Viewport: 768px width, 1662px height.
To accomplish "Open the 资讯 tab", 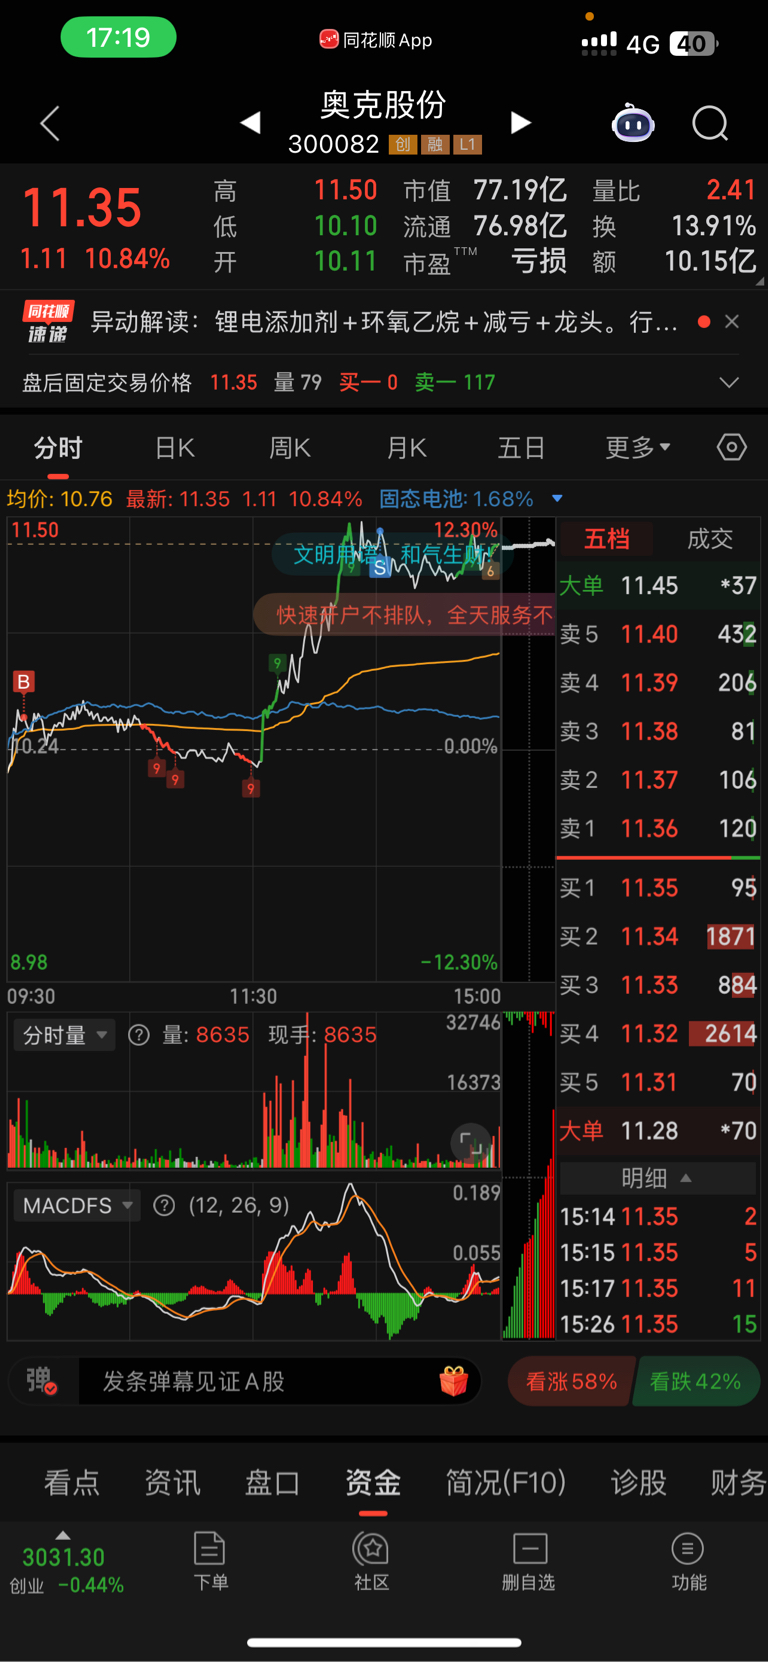I will tap(172, 1482).
